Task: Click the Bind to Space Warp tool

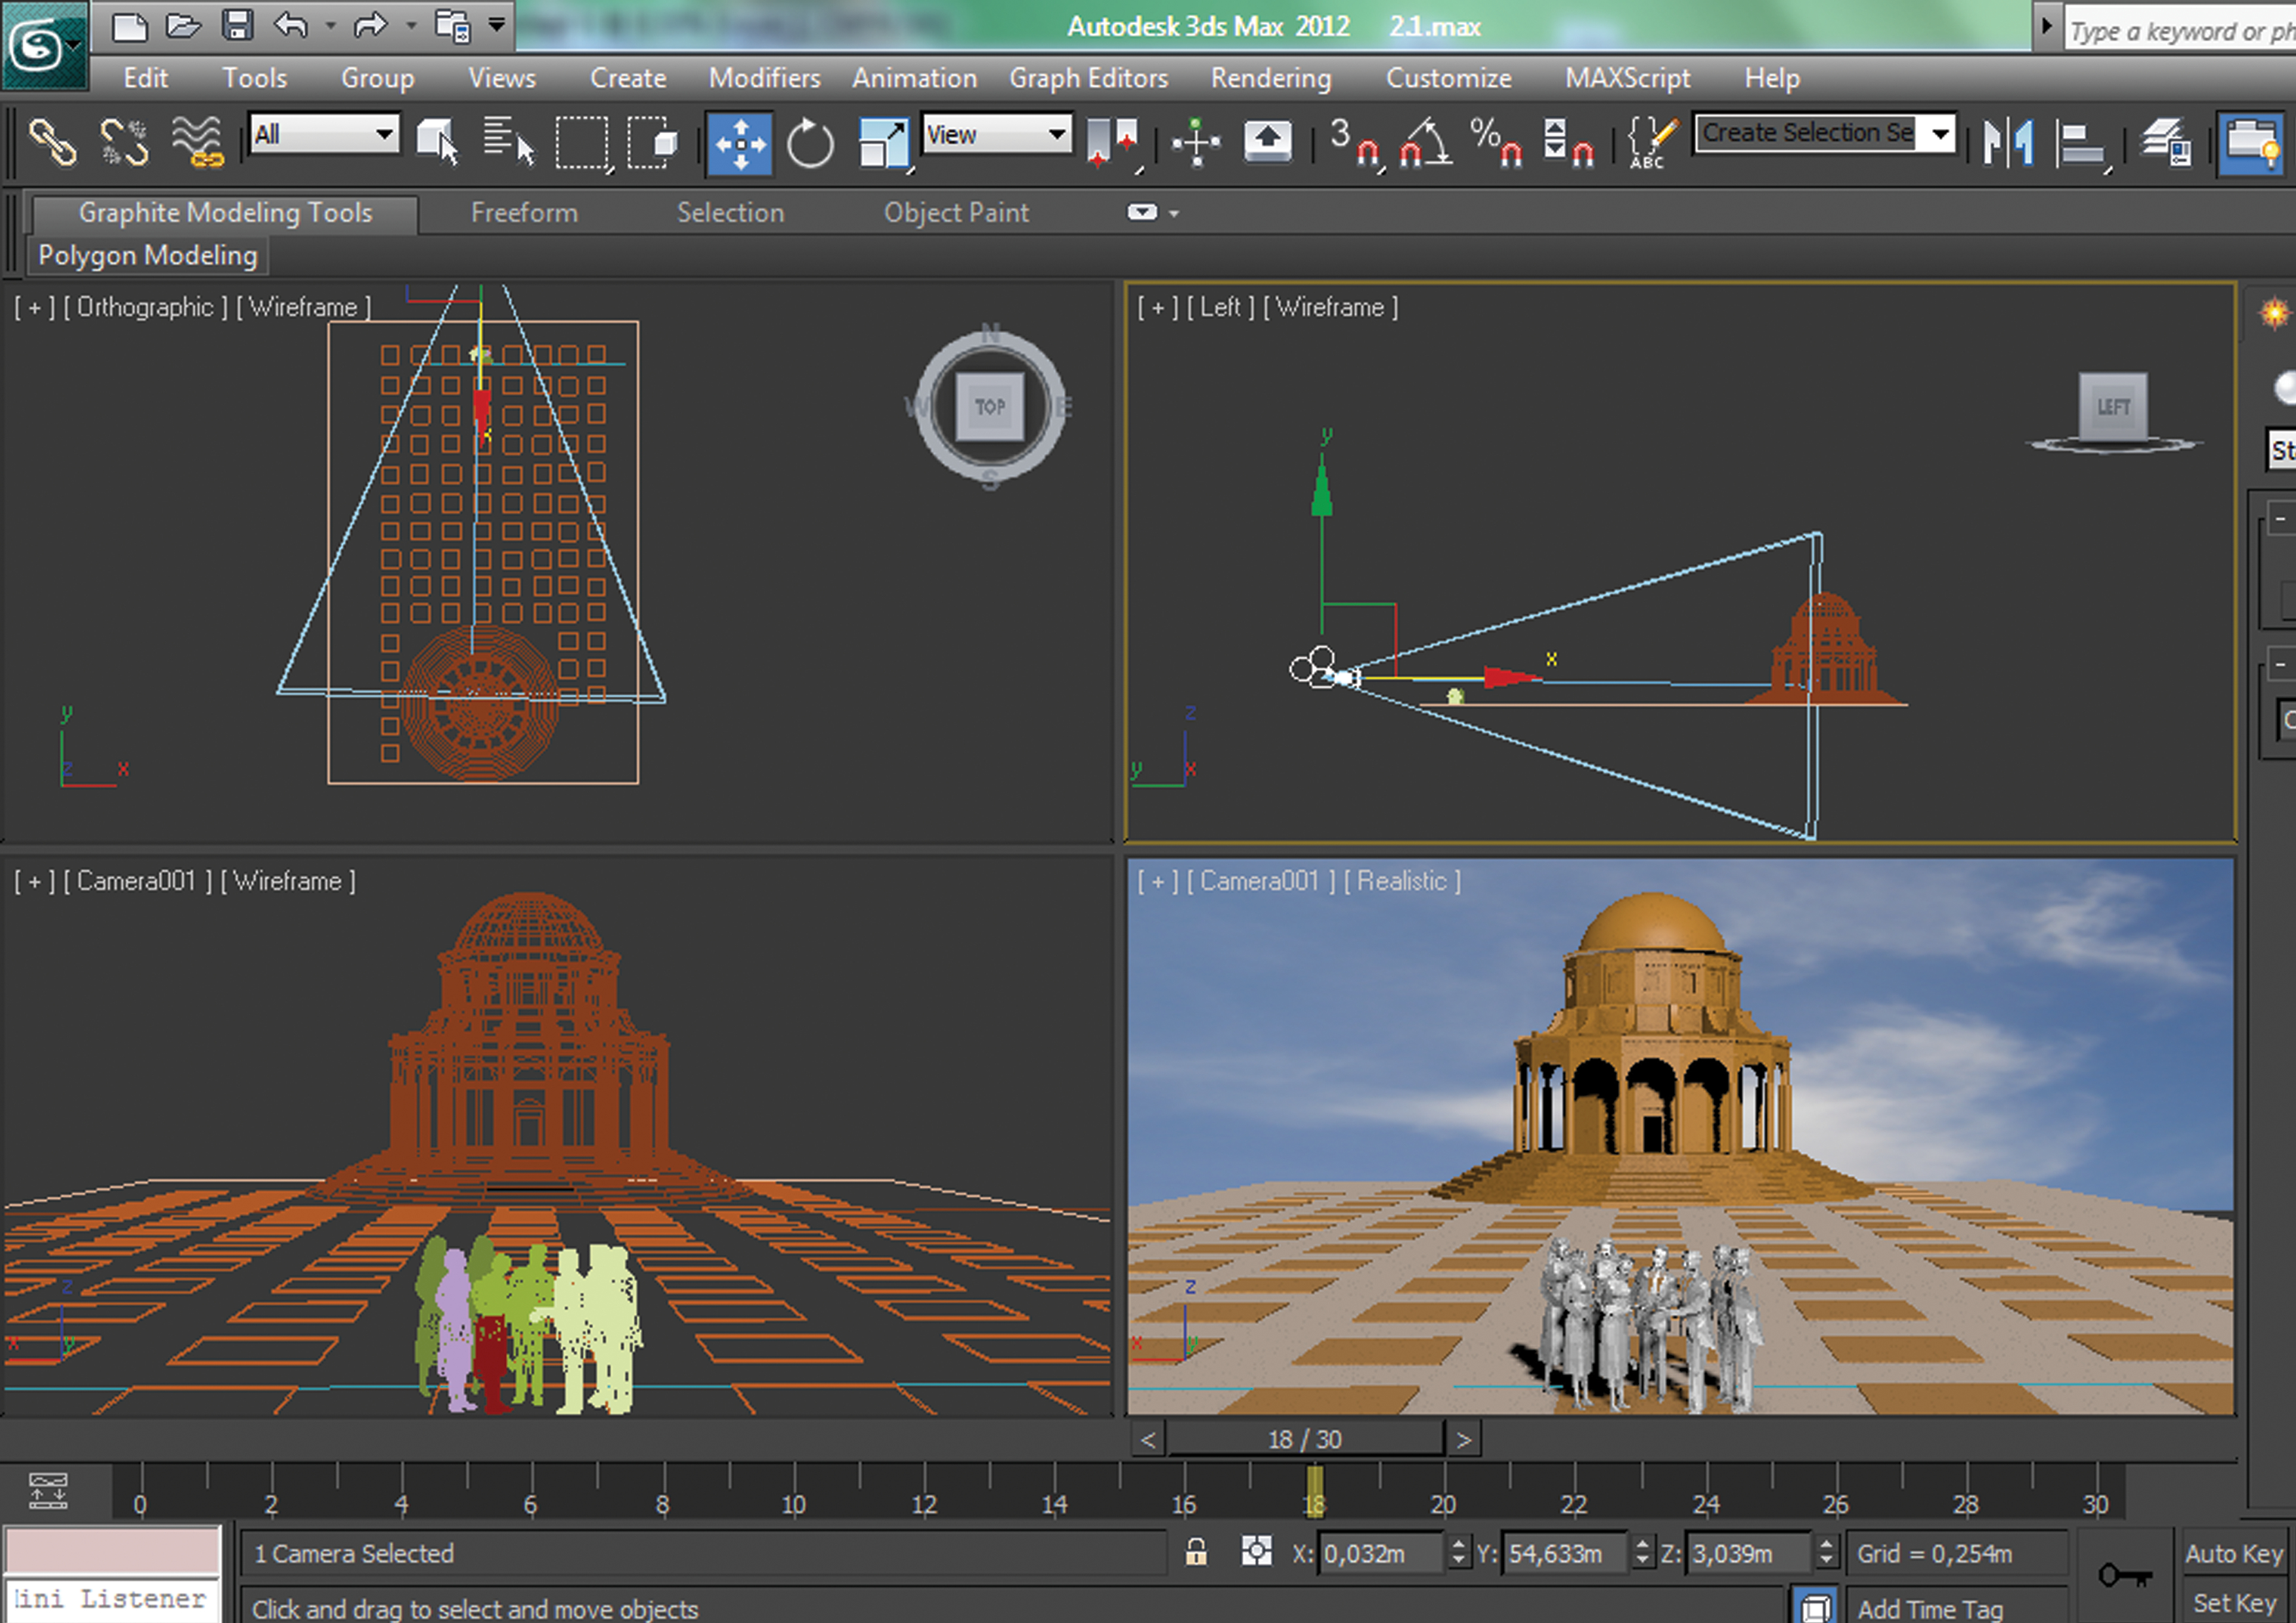Action: pyautogui.click(x=197, y=142)
